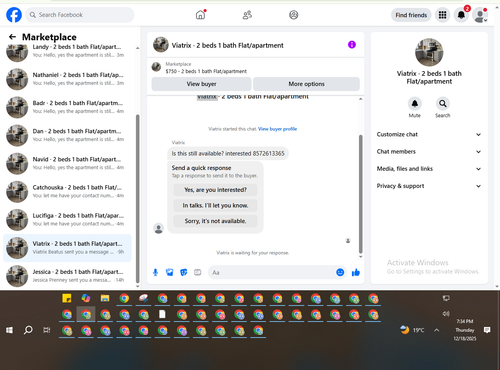Click Find friends button
The height and width of the screenshot is (370, 500).
click(411, 15)
